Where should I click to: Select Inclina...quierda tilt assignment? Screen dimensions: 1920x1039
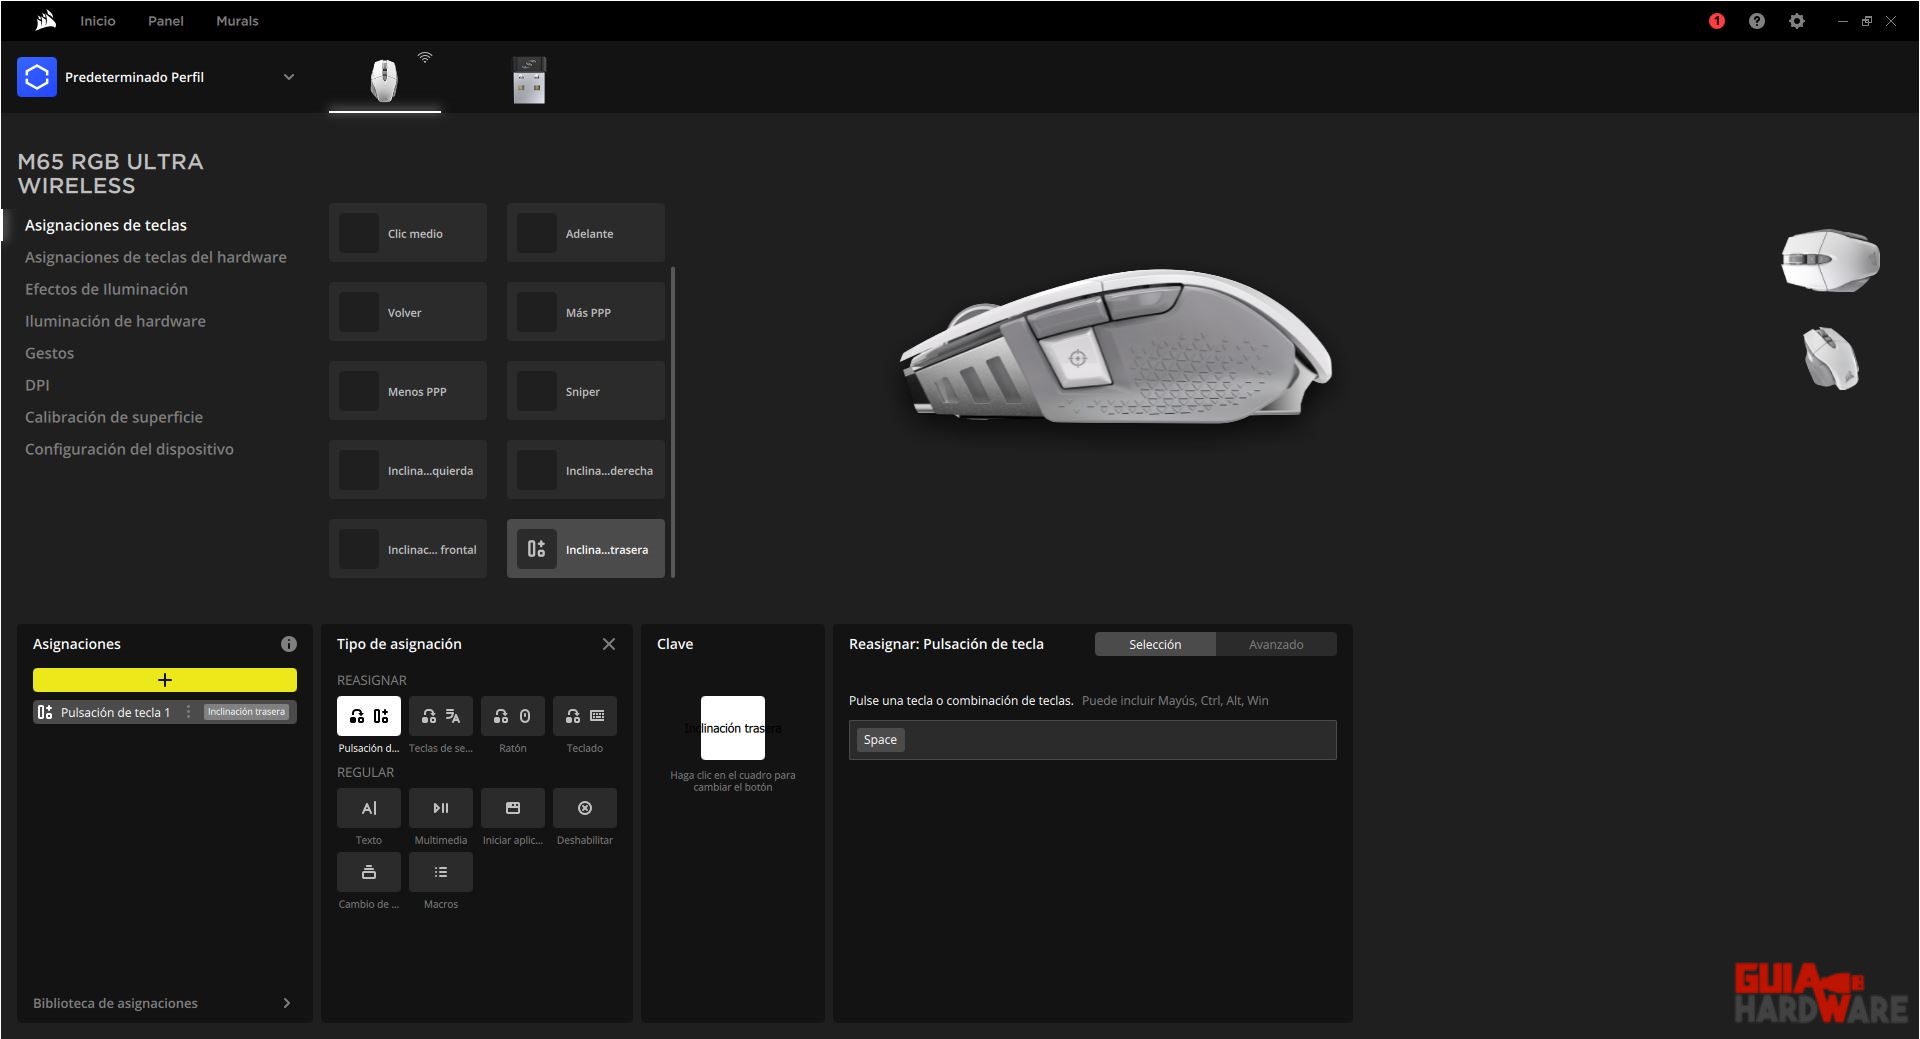click(408, 470)
